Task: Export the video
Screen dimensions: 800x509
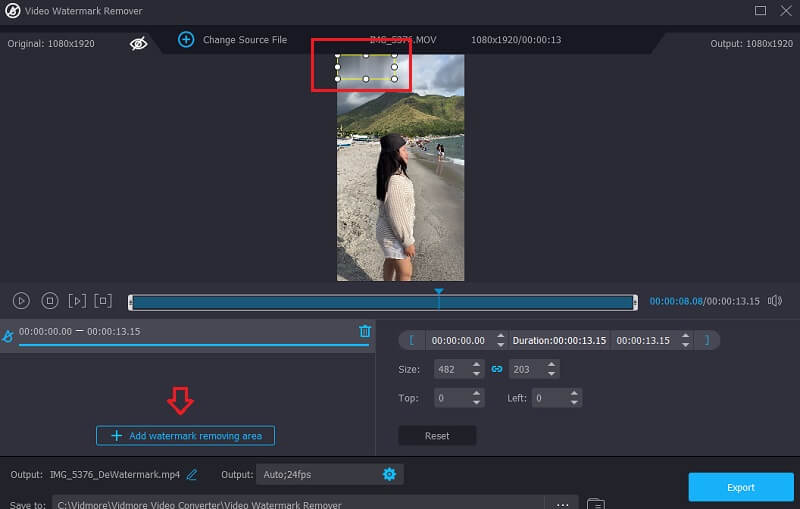Action: 740,487
